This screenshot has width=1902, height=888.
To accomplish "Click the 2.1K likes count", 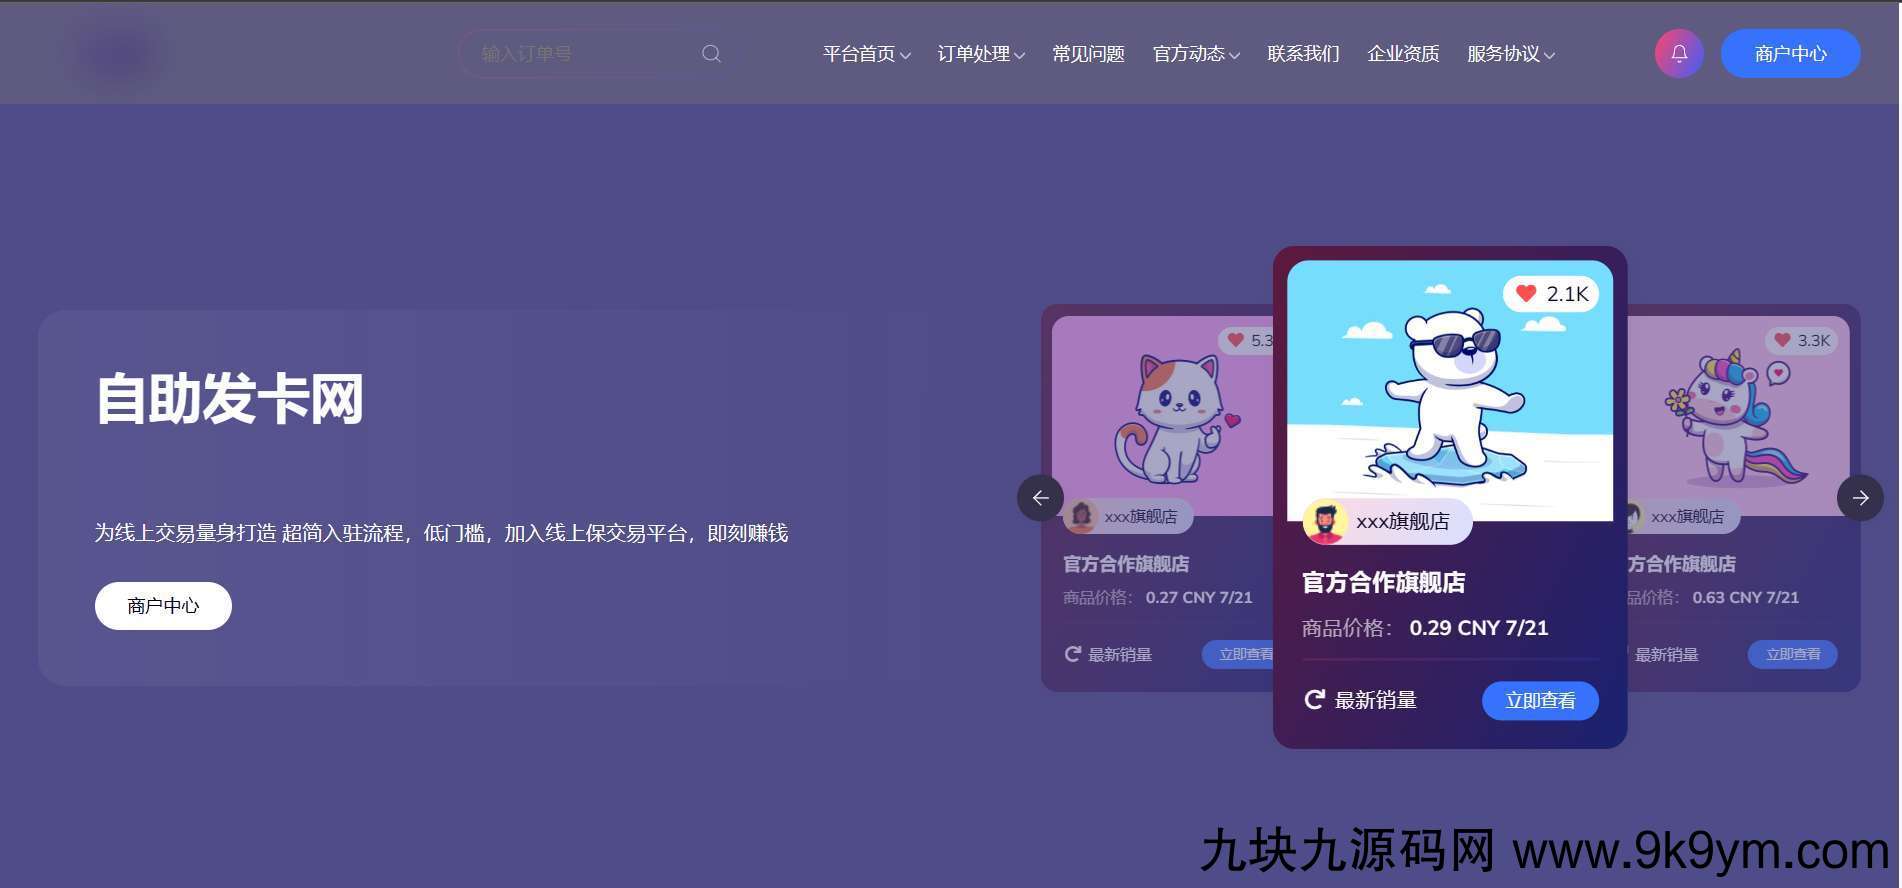I will pyautogui.click(x=1567, y=293).
